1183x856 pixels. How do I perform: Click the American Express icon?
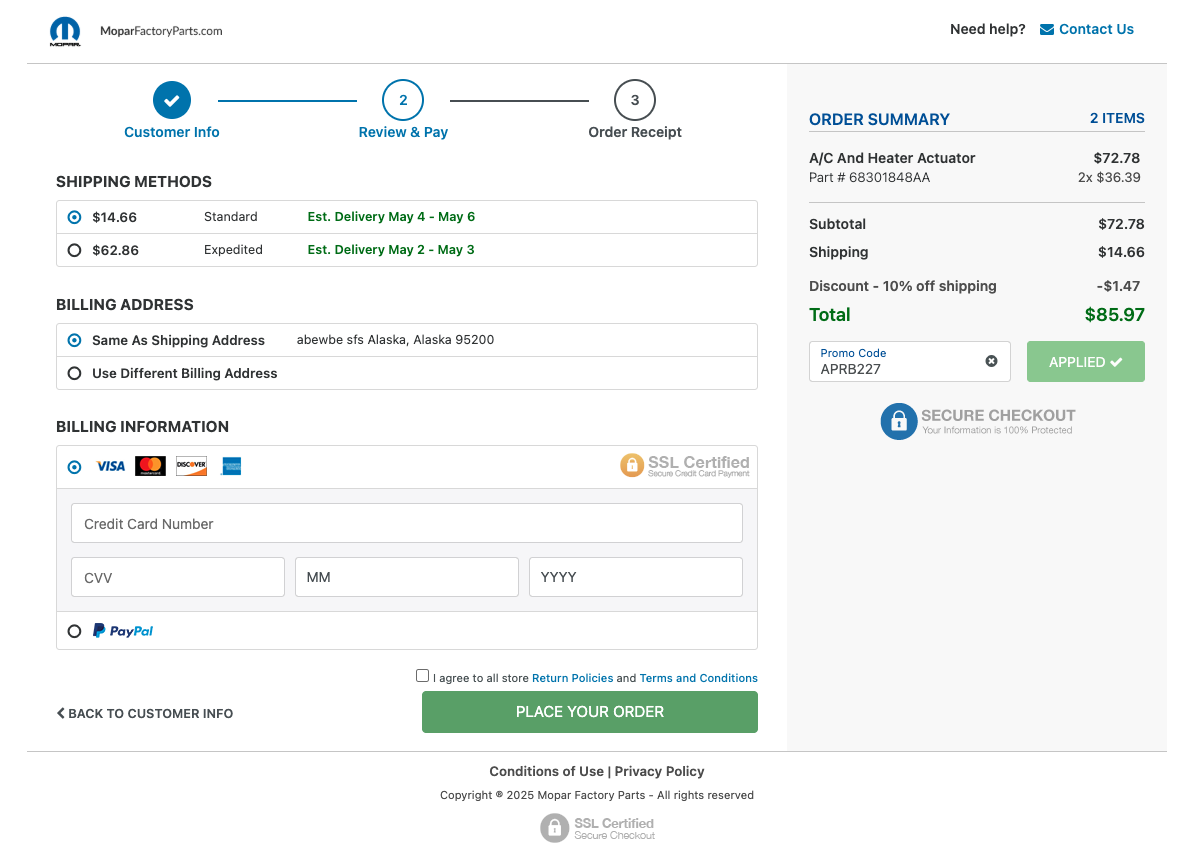click(230, 466)
